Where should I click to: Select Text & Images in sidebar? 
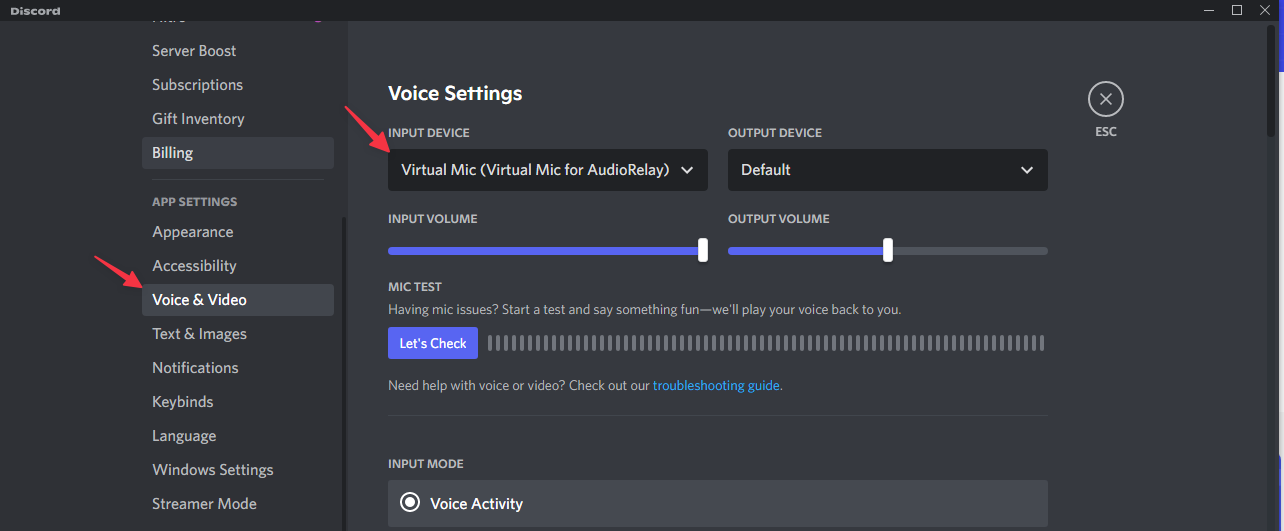pos(199,334)
